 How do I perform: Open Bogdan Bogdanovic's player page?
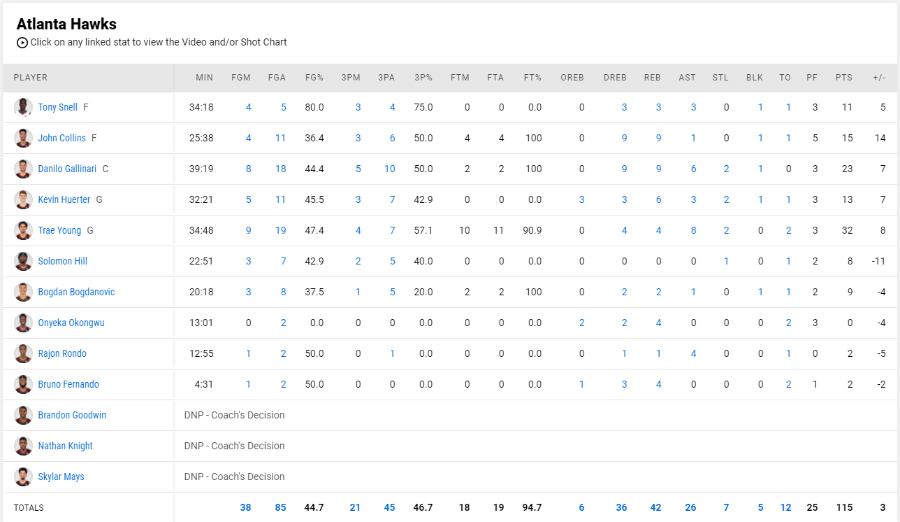(76, 292)
